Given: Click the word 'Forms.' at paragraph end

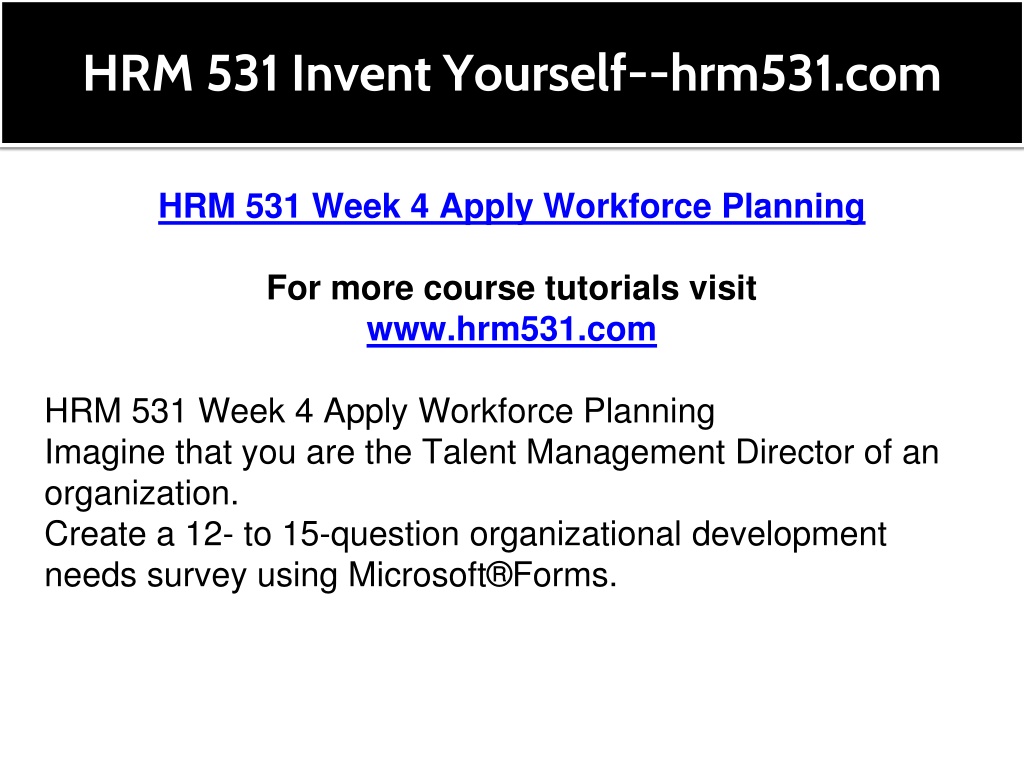Looking at the screenshot, I should [x=565, y=575].
